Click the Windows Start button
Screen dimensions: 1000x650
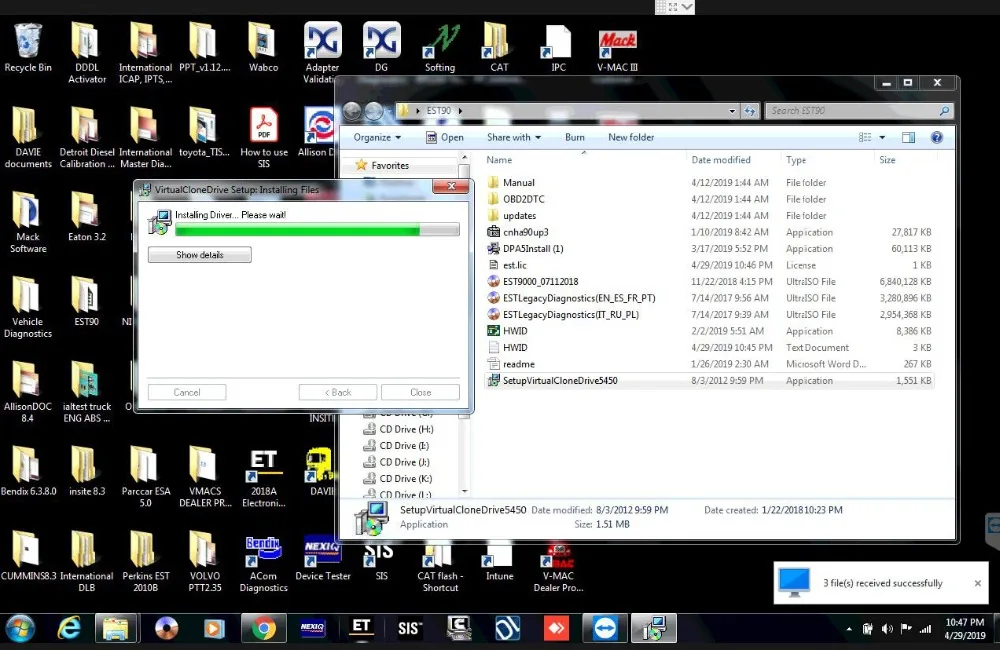[x=20, y=629]
